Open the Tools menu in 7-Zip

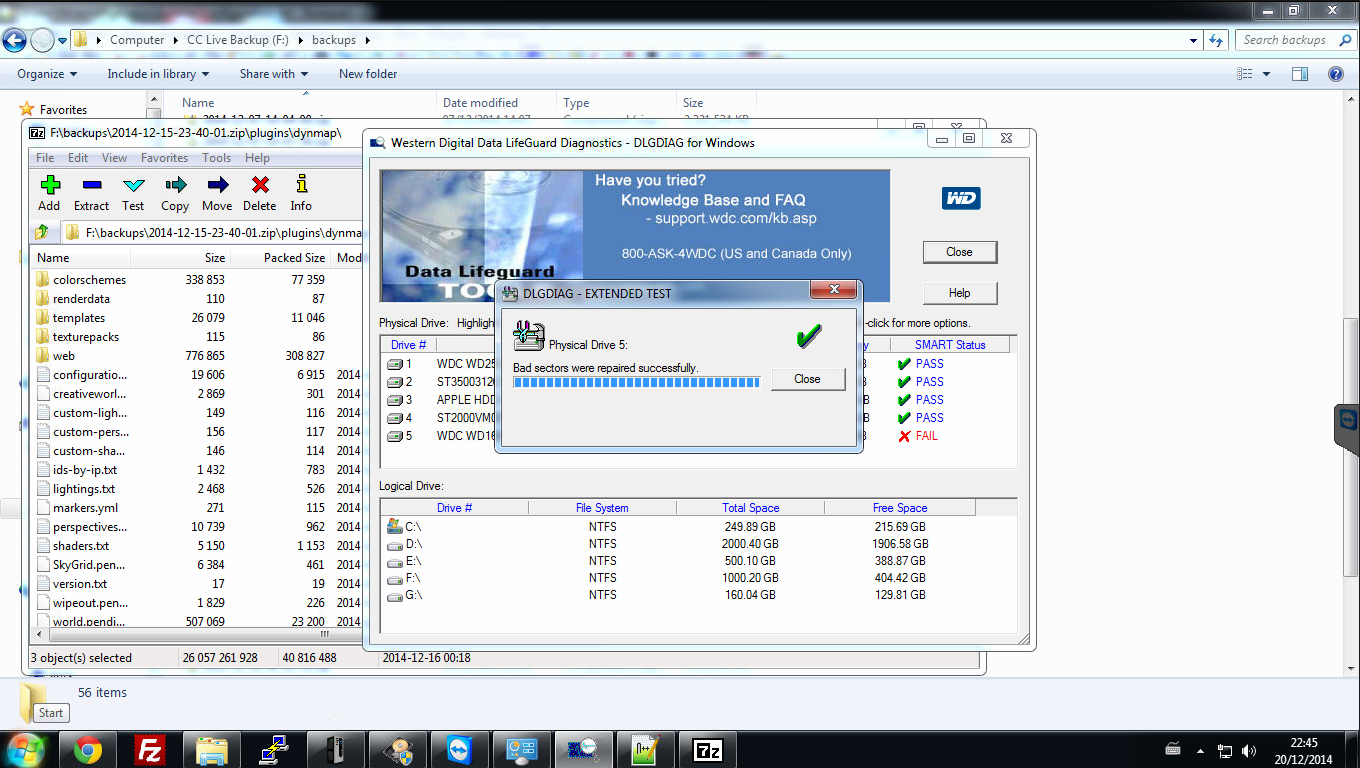click(216, 158)
